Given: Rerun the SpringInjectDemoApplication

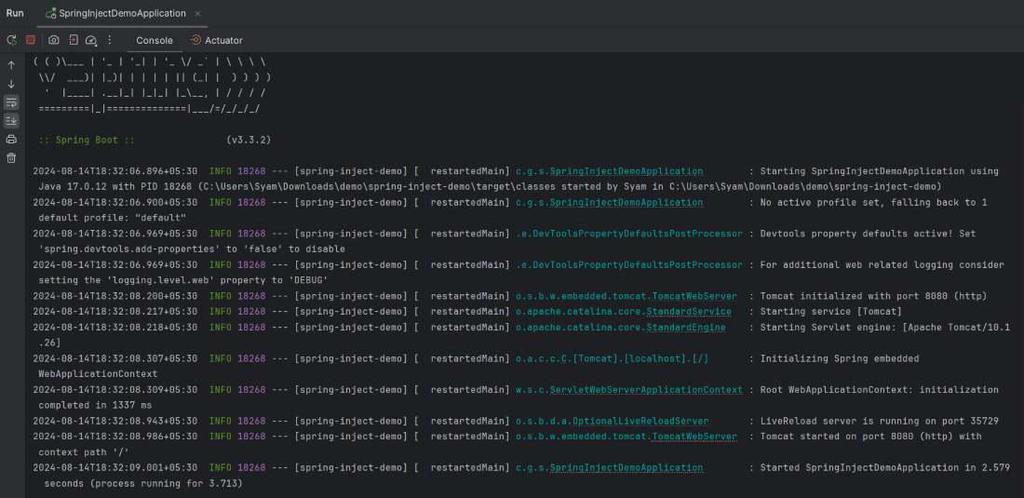Looking at the screenshot, I should point(12,40).
